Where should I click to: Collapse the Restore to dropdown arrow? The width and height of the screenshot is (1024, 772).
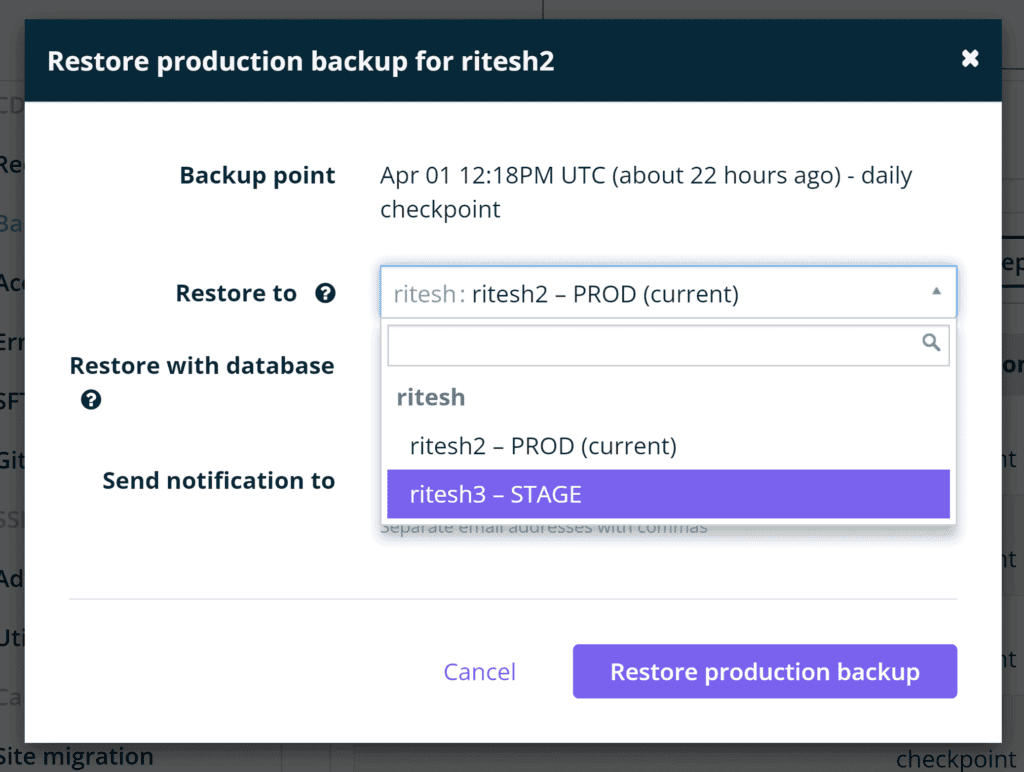point(936,291)
